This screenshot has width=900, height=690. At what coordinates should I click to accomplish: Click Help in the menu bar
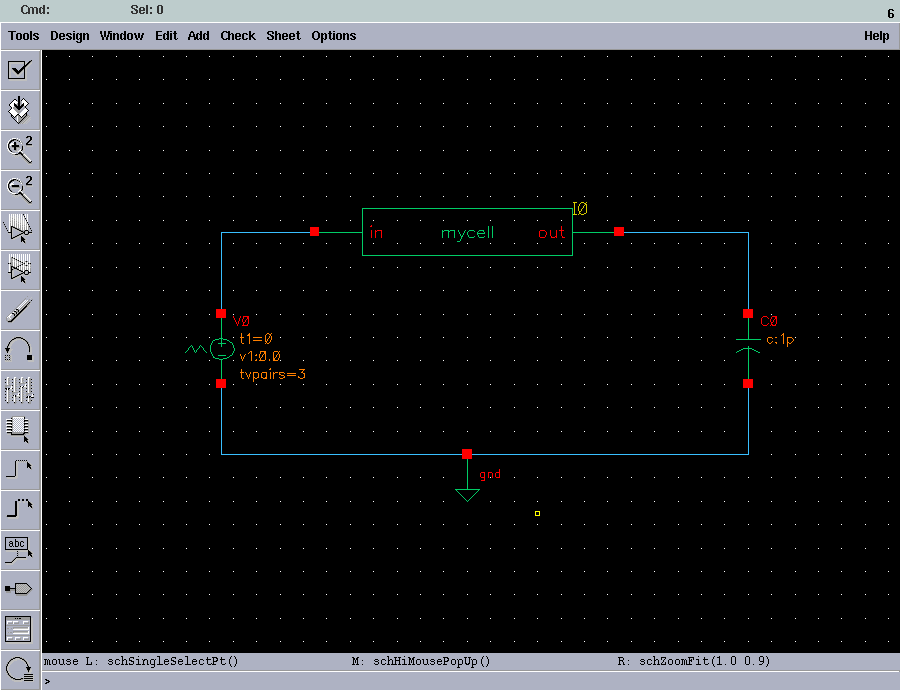[876, 35]
